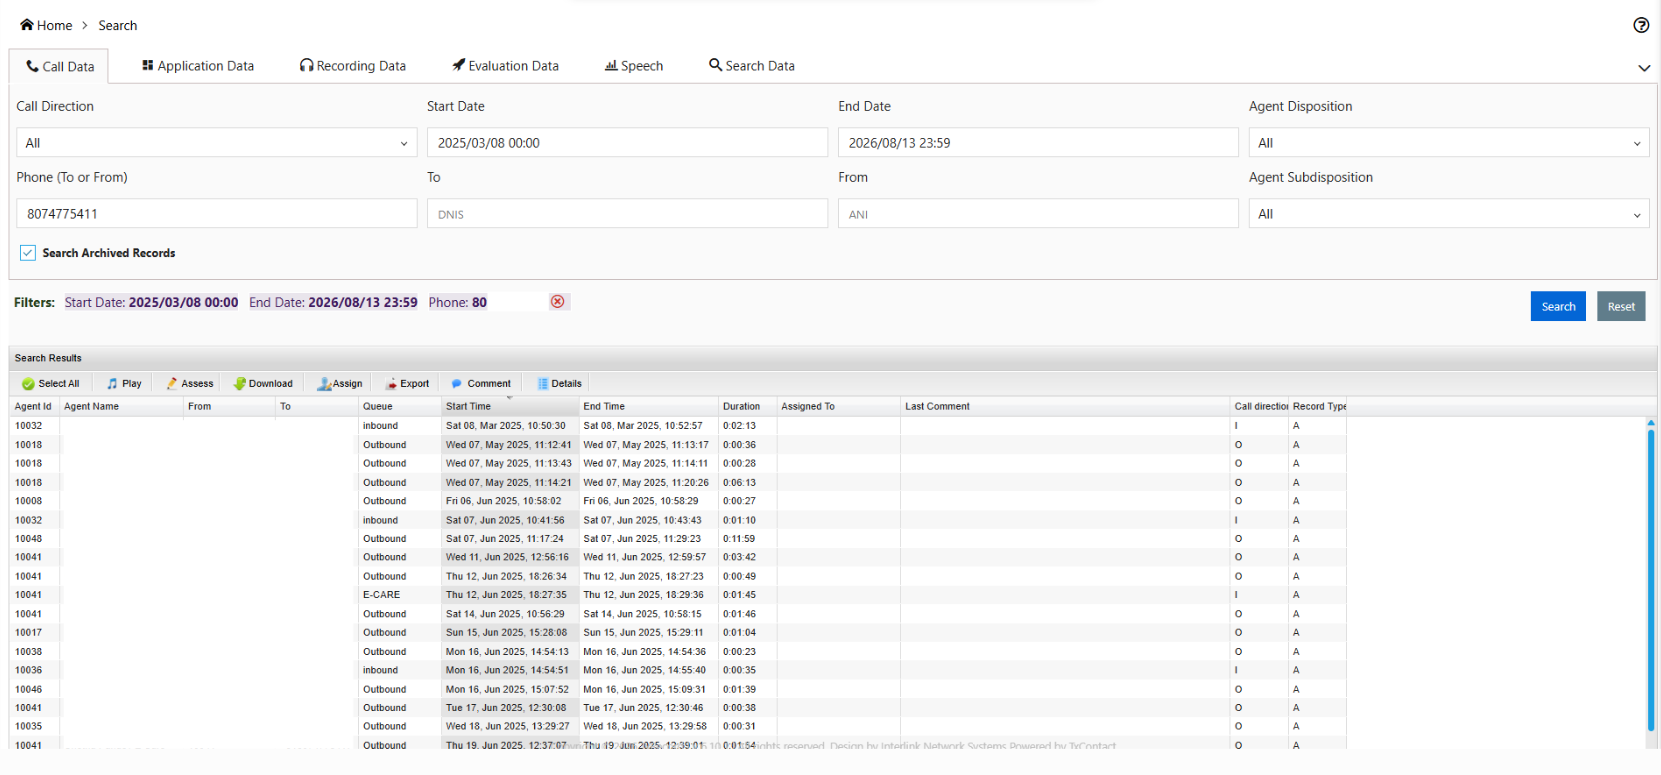Click agent id 10046 cell
Viewport: 1661px width, 775px height.
(35, 690)
